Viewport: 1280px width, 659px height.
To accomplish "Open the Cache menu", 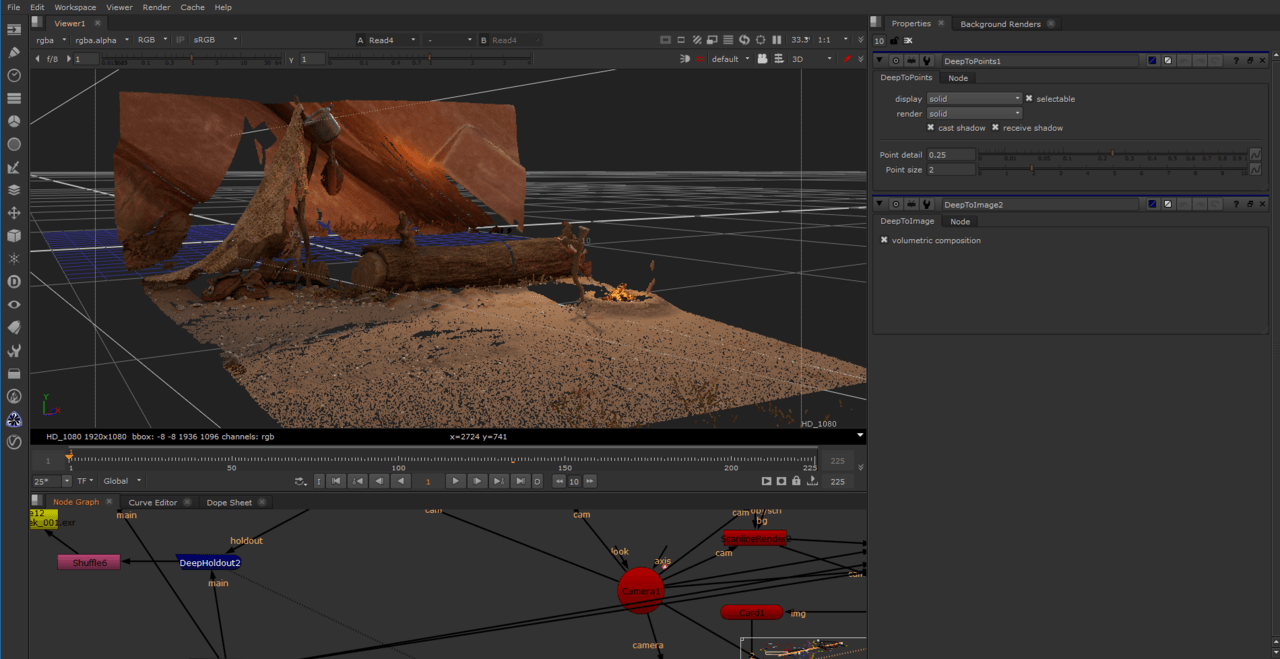I will point(192,7).
